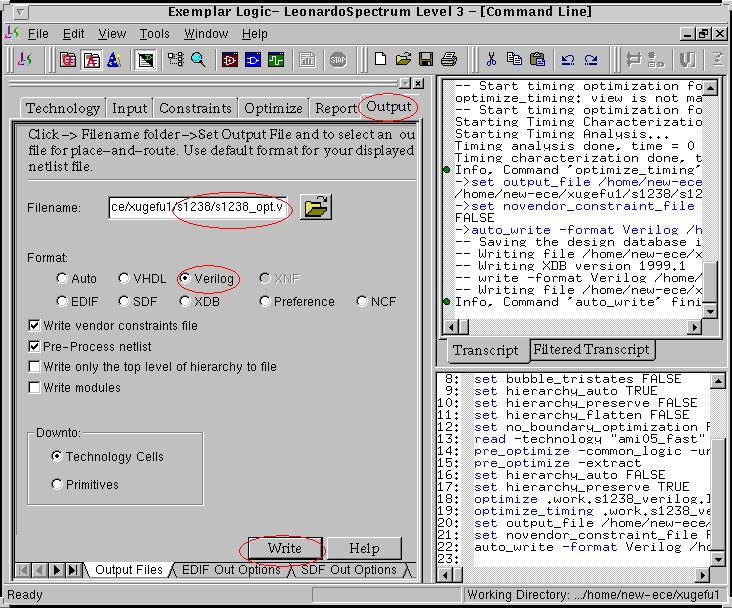Image resolution: width=732 pixels, height=608 pixels.
Task: Choose the EDIF format option
Action: point(62,301)
